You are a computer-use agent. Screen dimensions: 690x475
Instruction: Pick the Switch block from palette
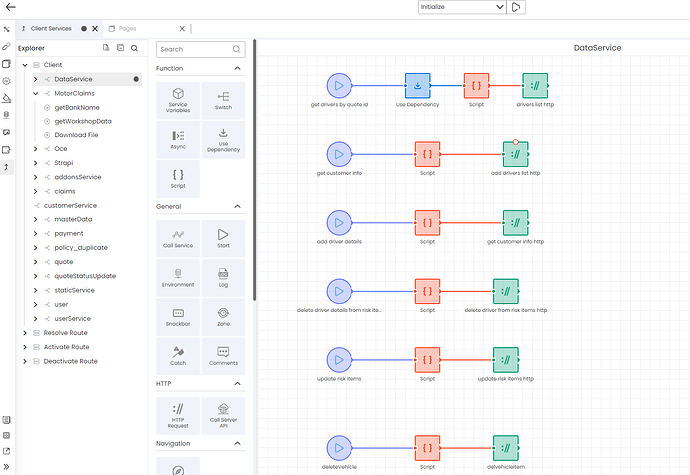223,98
